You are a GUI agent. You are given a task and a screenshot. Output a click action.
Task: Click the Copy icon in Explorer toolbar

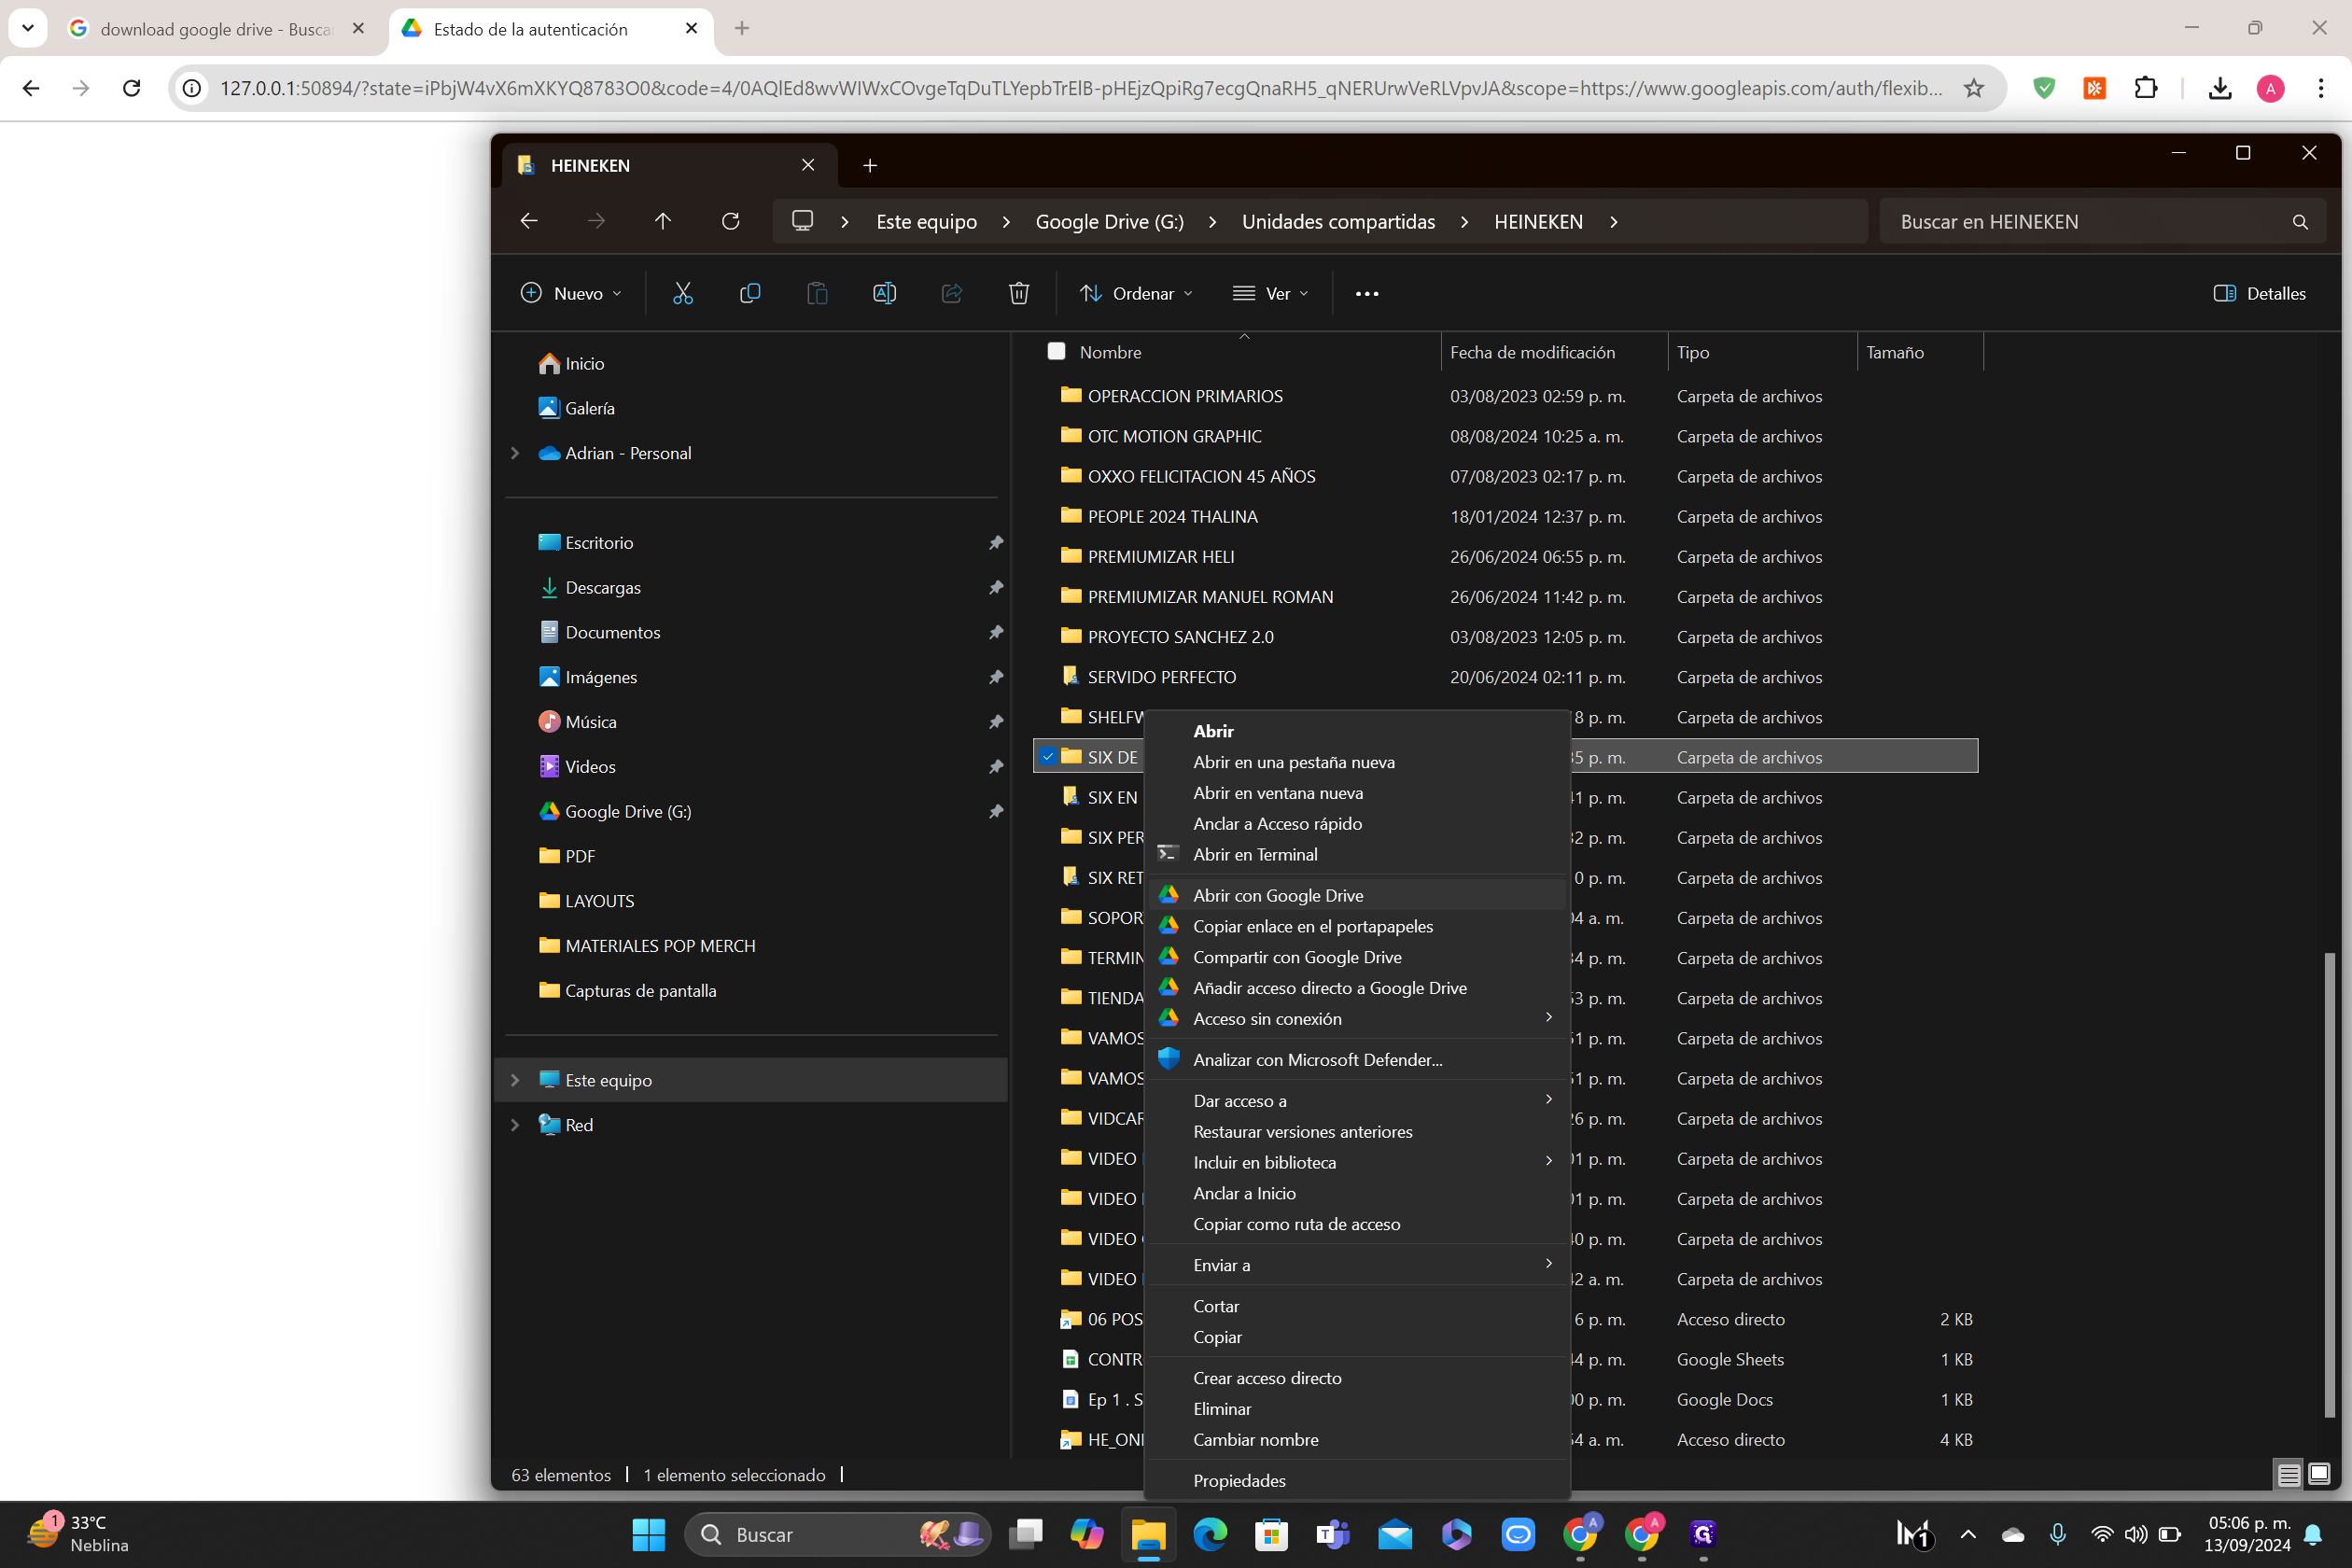(750, 293)
